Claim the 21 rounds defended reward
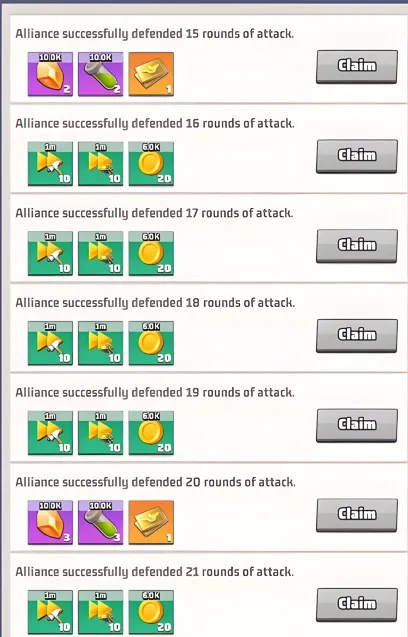The width and height of the screenshot is (408, 637). (x=356, y=605)
